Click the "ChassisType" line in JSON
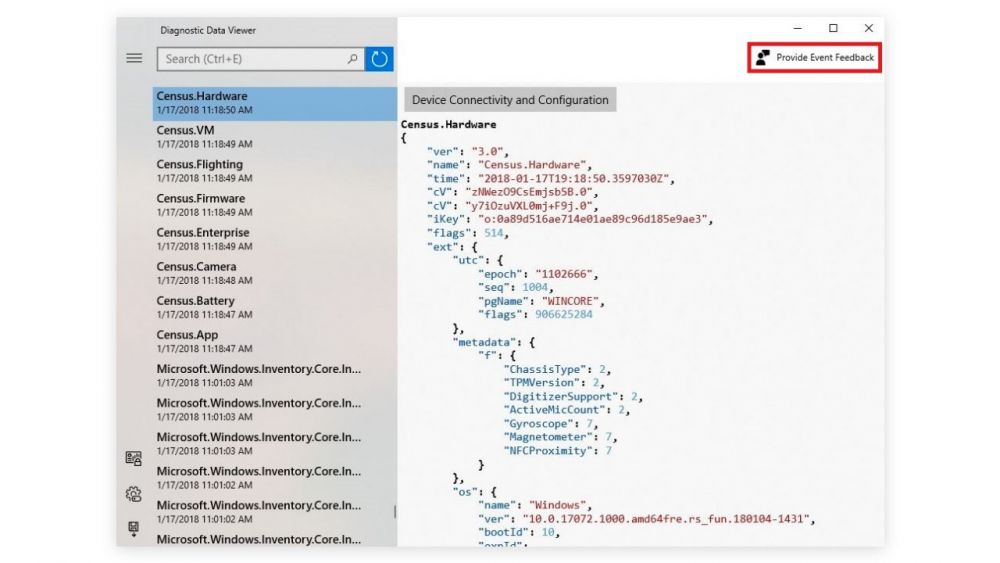1000x563 pixels. pyautogui.click(x=557, y=369)
